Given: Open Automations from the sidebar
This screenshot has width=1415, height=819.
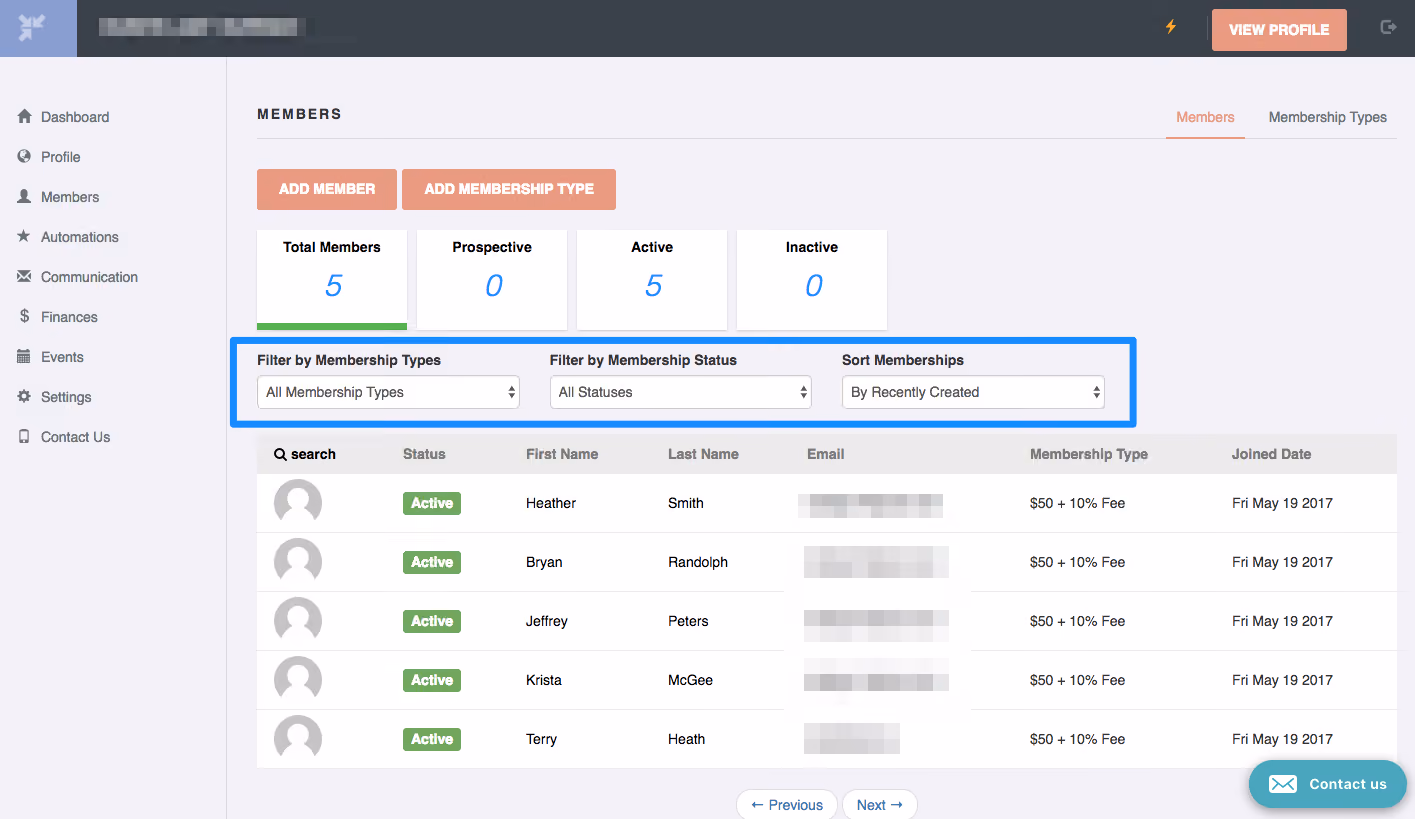Looking at the screenshot, I should click(x=80, y=237).
